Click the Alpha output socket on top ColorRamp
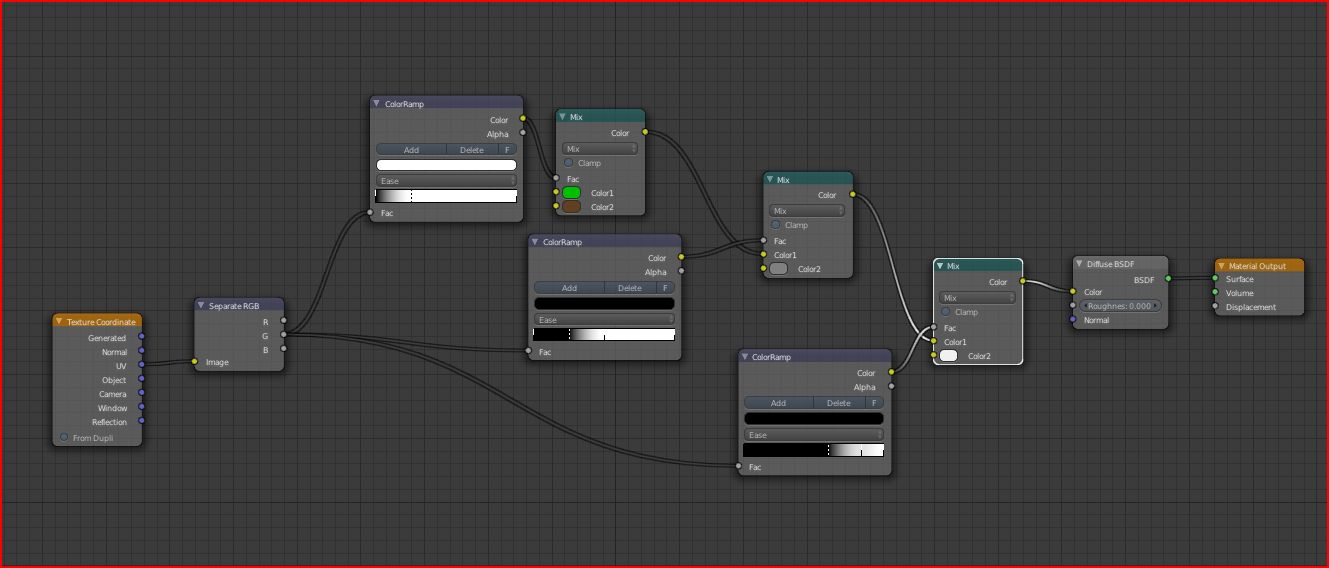The width and height of the screenshot is (1329, 568). [x=523, y=133]
